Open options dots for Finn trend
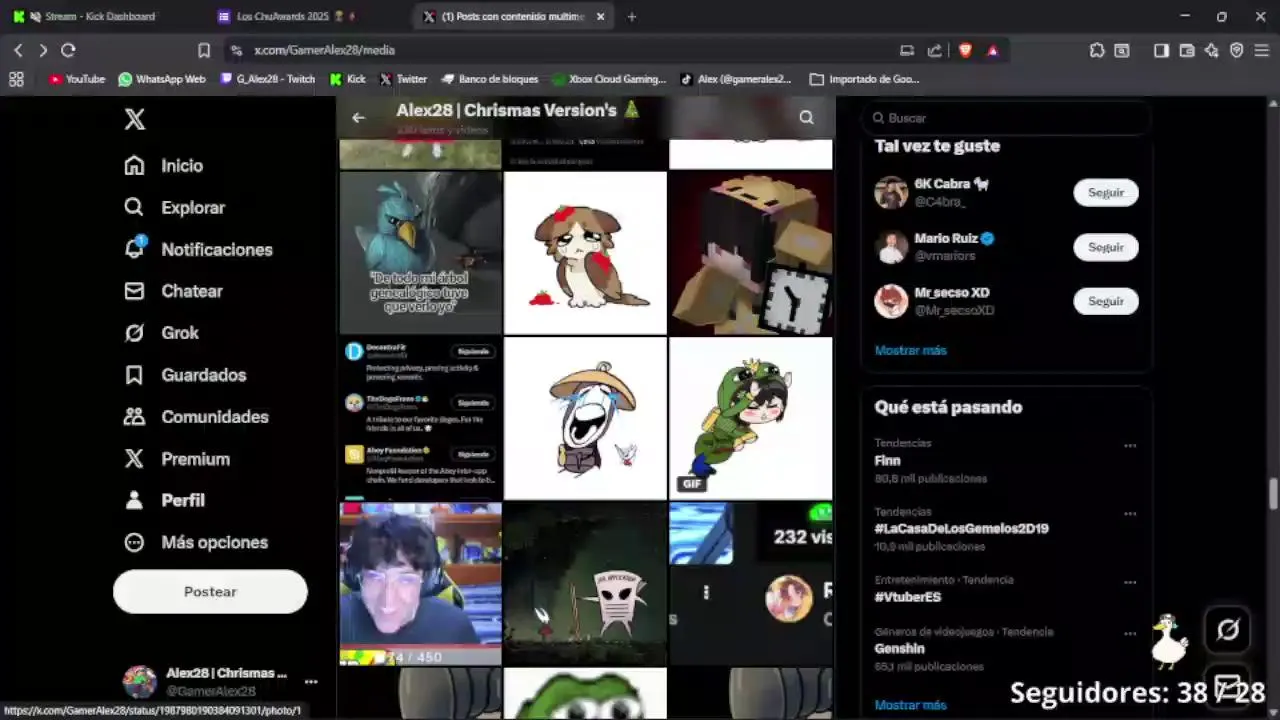The width and height of the screenshot is (1280, 720). [x=1130, y=445]
